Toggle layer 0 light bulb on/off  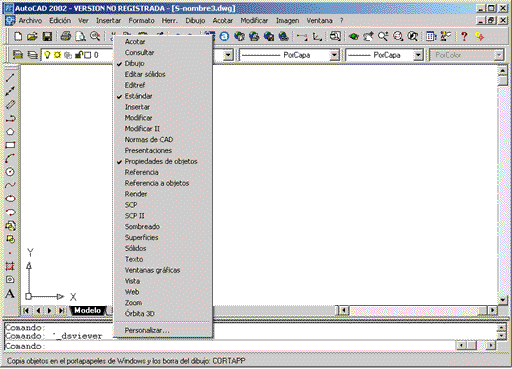(47, 55)
